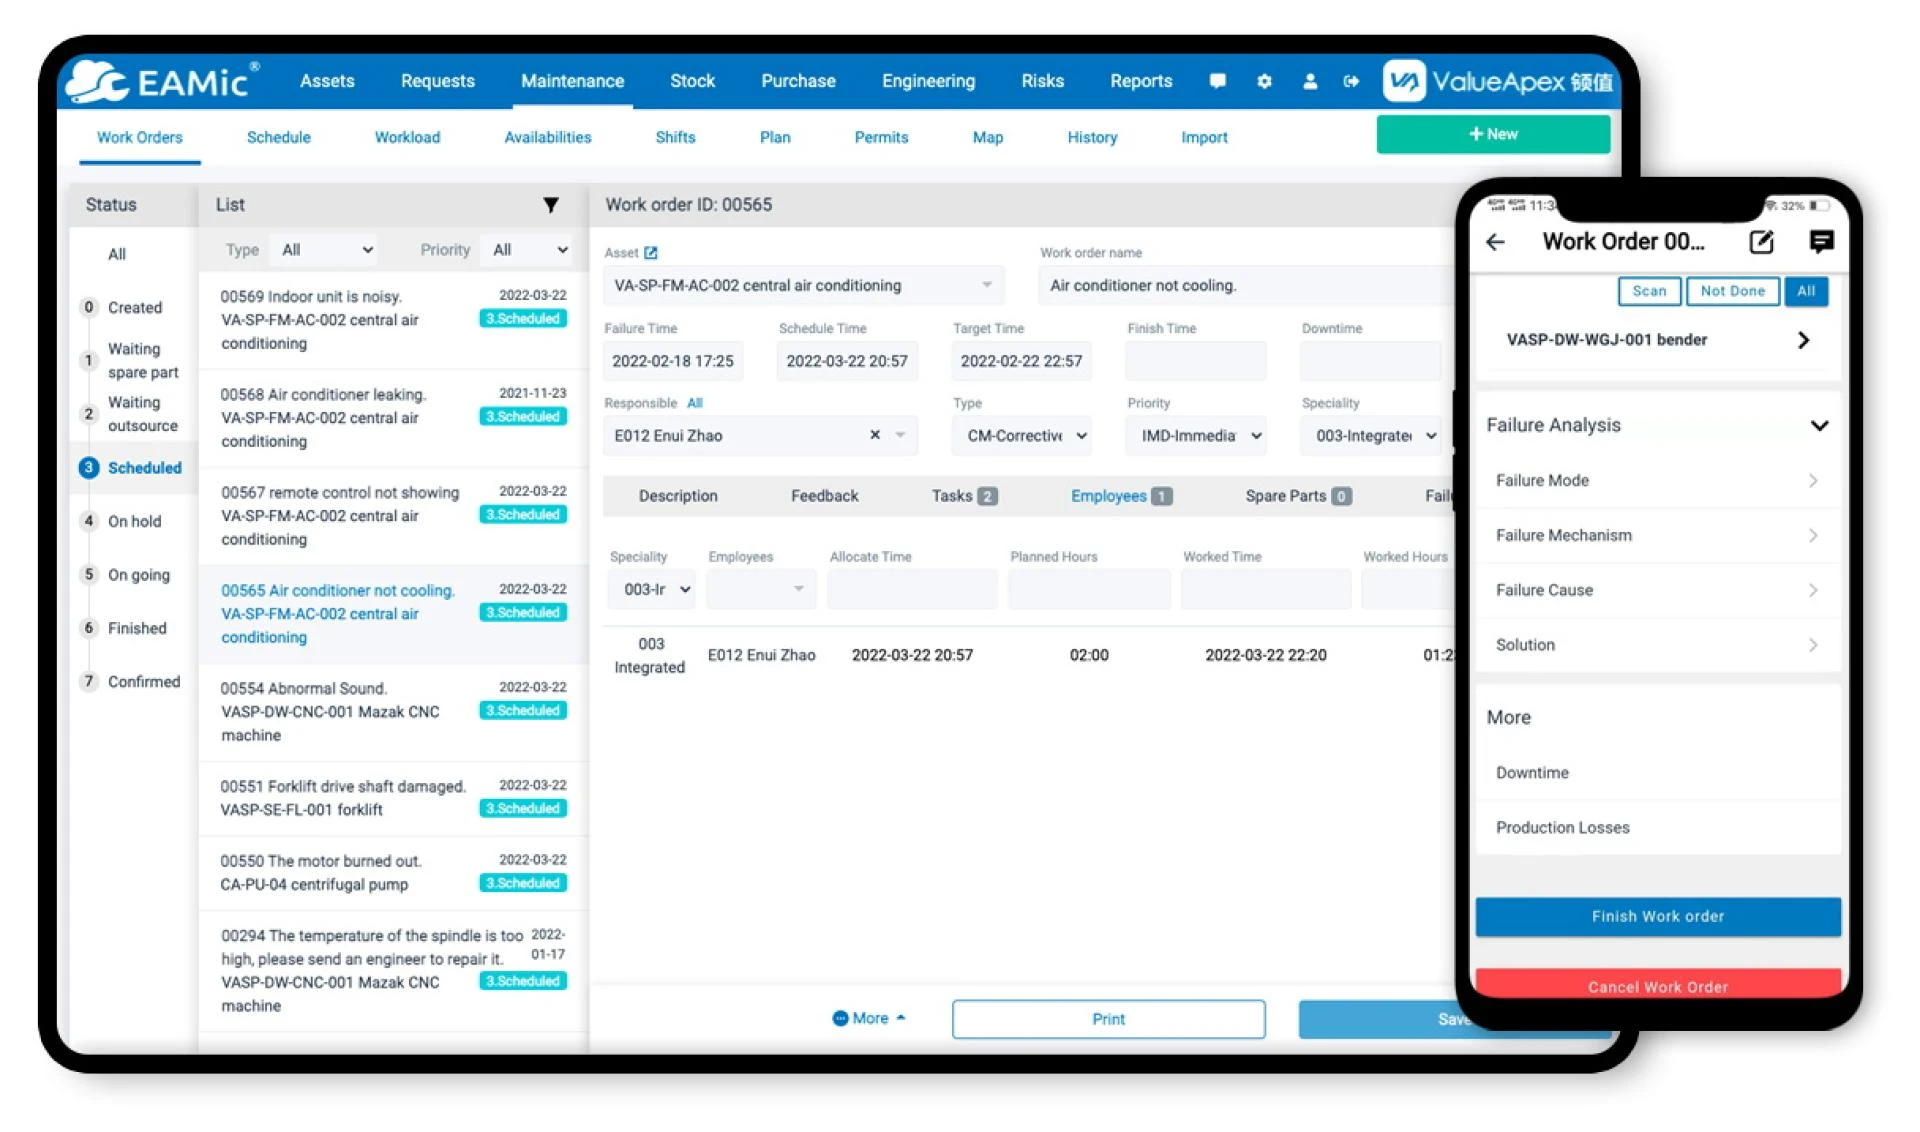The height and width of the screenshot is (1132, 1920).
Task: Open the Type dropdown in the list
Action: pos(324,249)
